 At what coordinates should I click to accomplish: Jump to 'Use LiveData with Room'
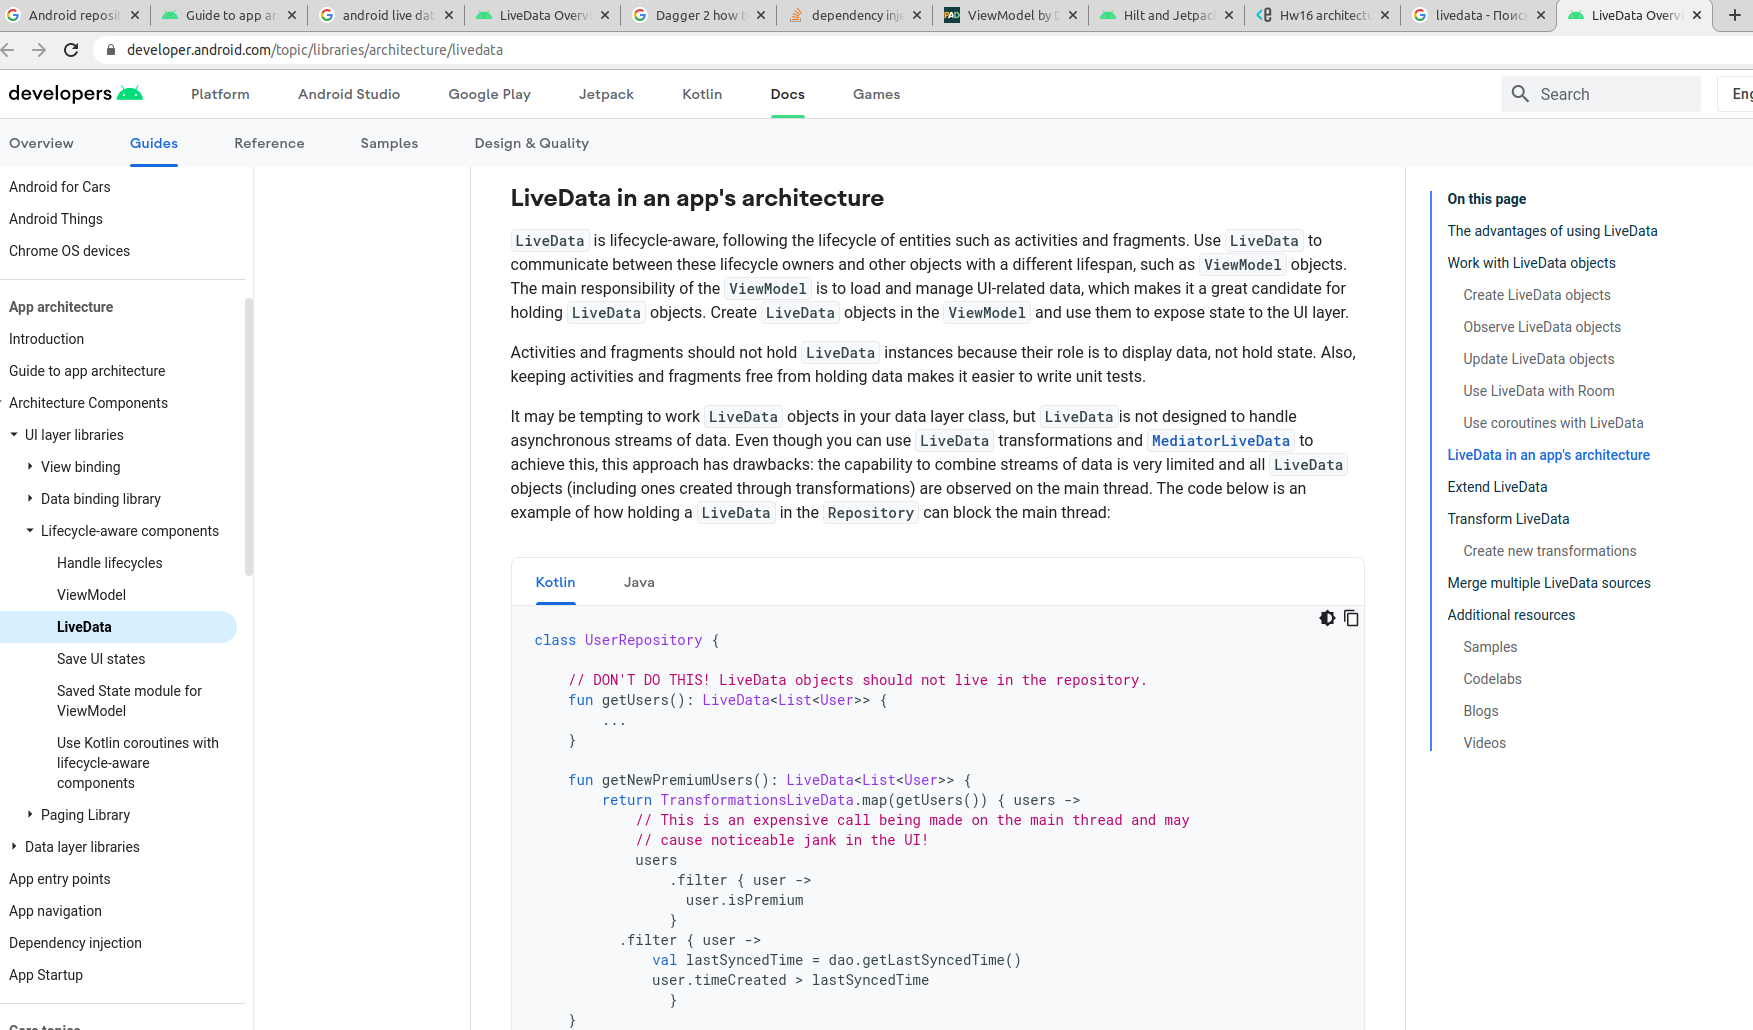pos(1539,391)
